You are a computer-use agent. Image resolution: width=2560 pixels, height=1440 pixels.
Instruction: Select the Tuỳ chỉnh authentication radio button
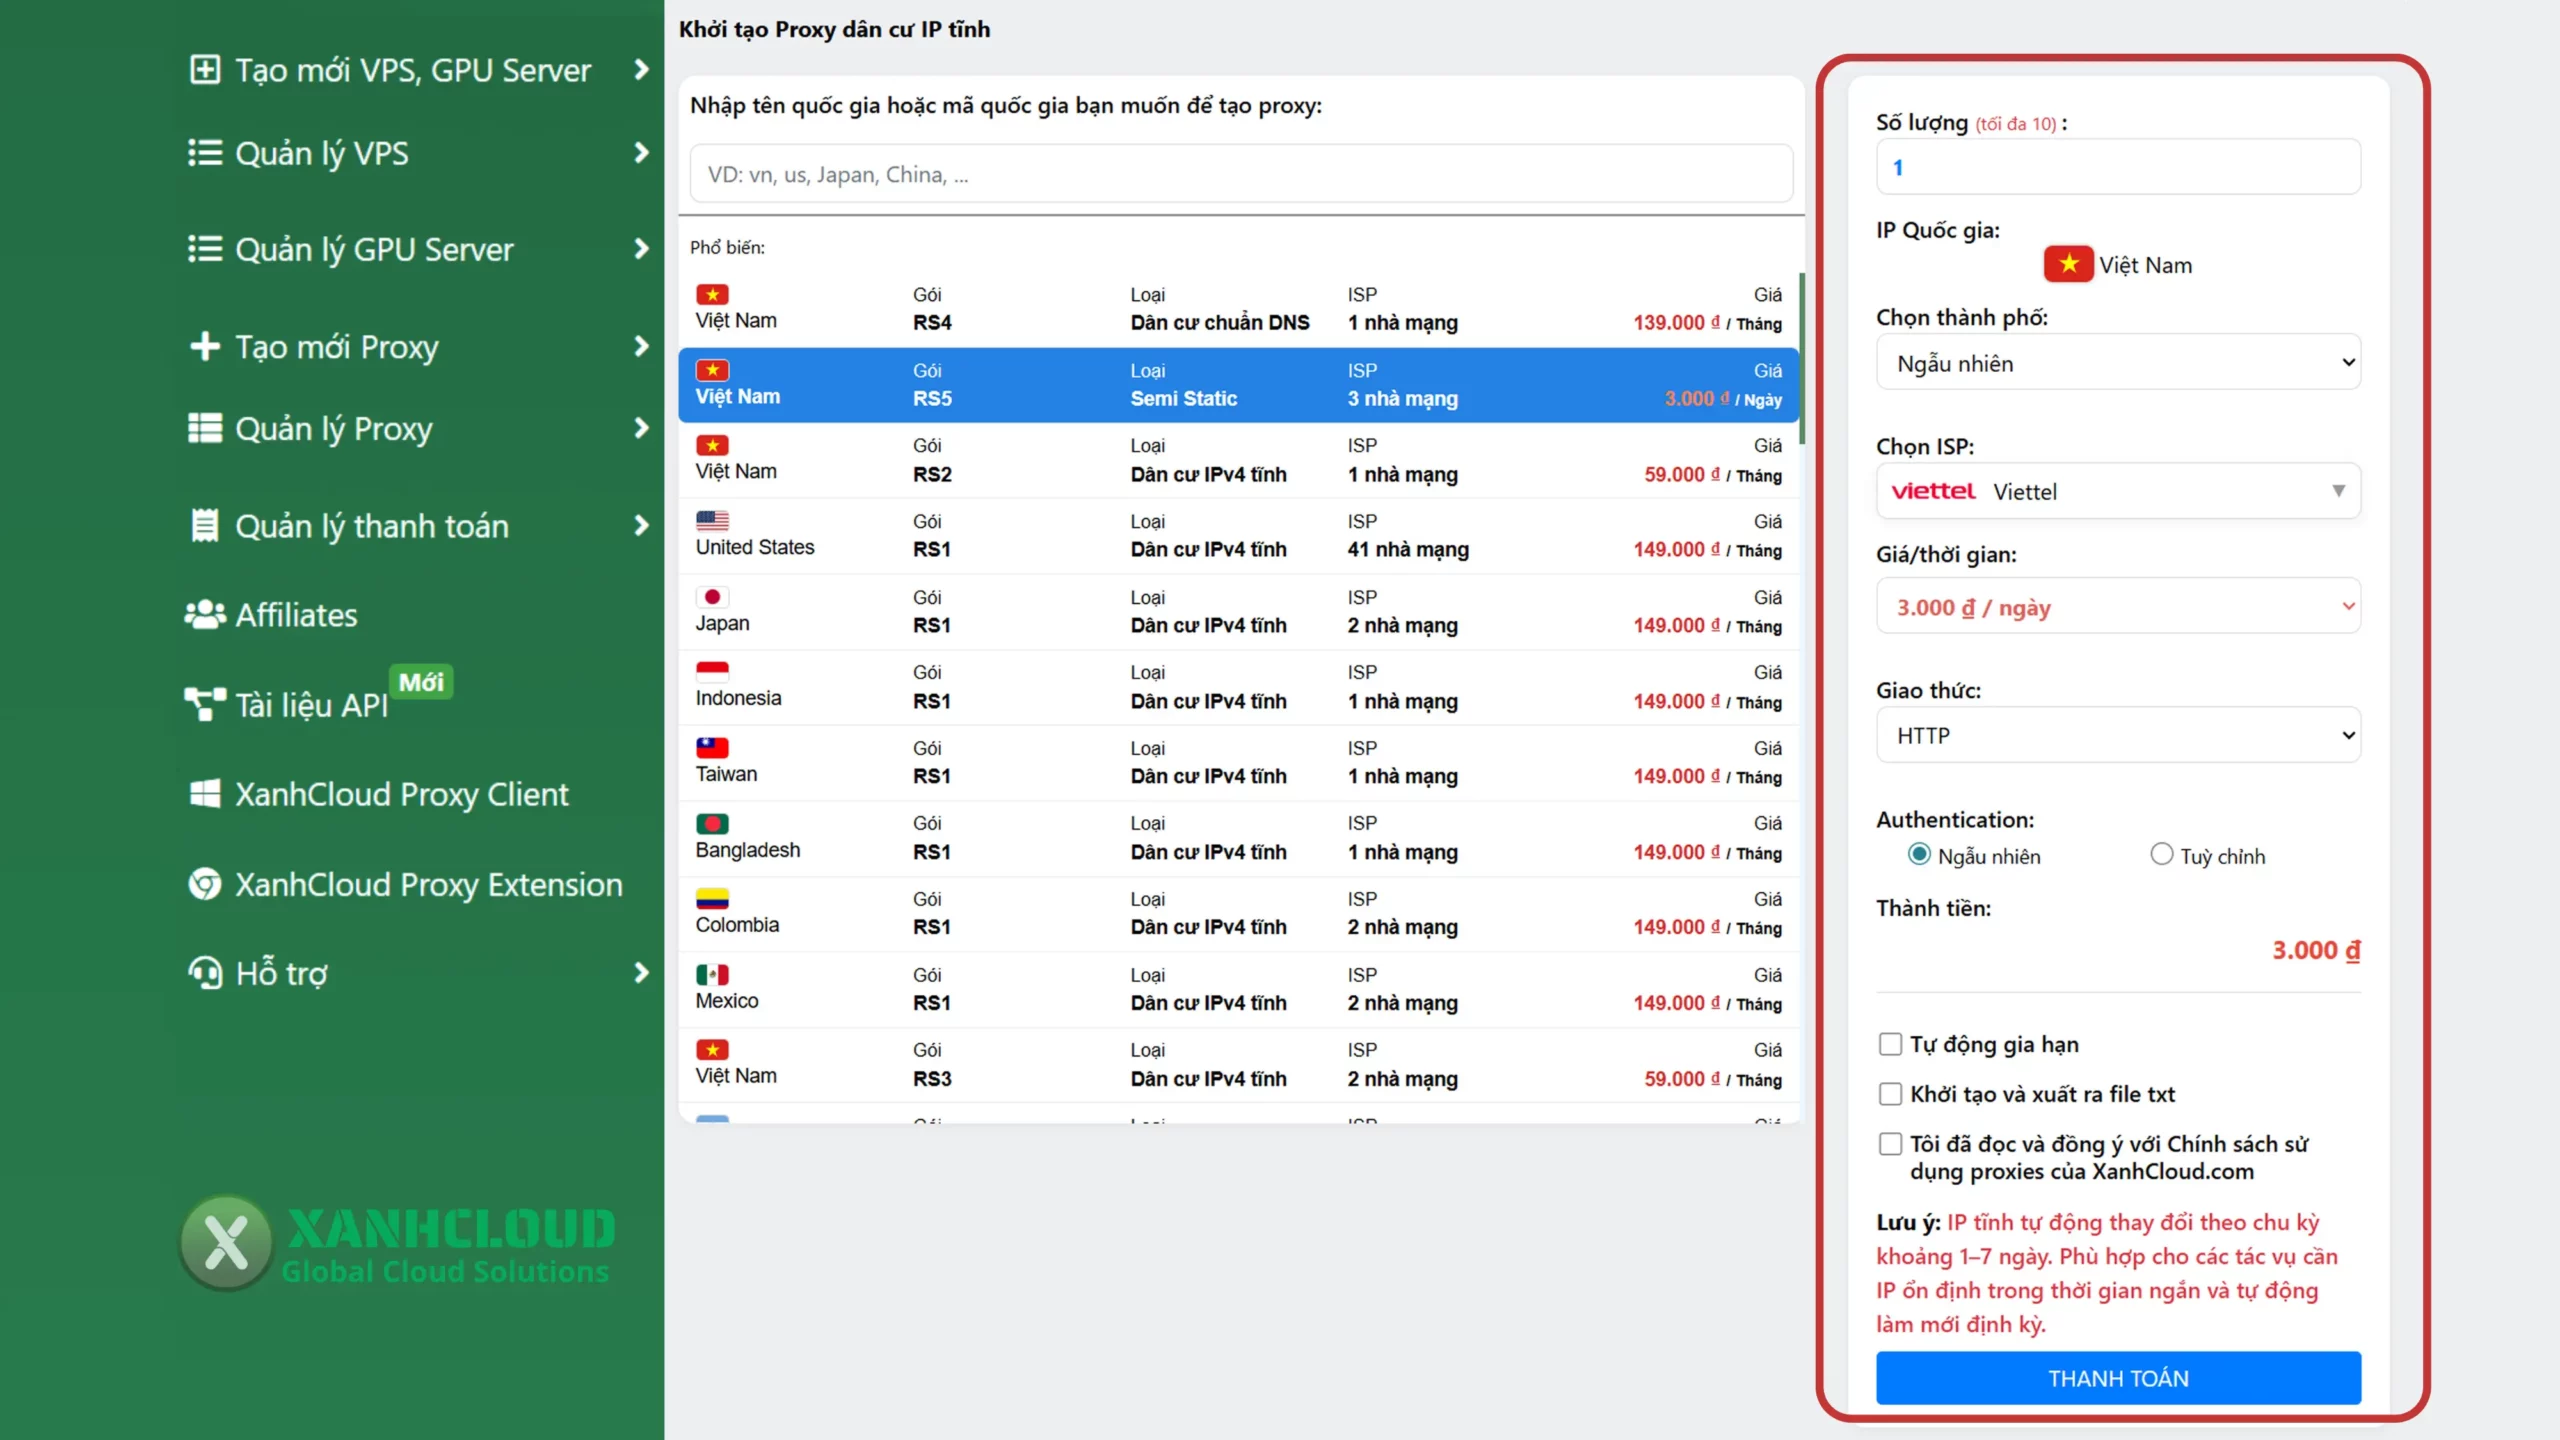[x=2161, y=855]
